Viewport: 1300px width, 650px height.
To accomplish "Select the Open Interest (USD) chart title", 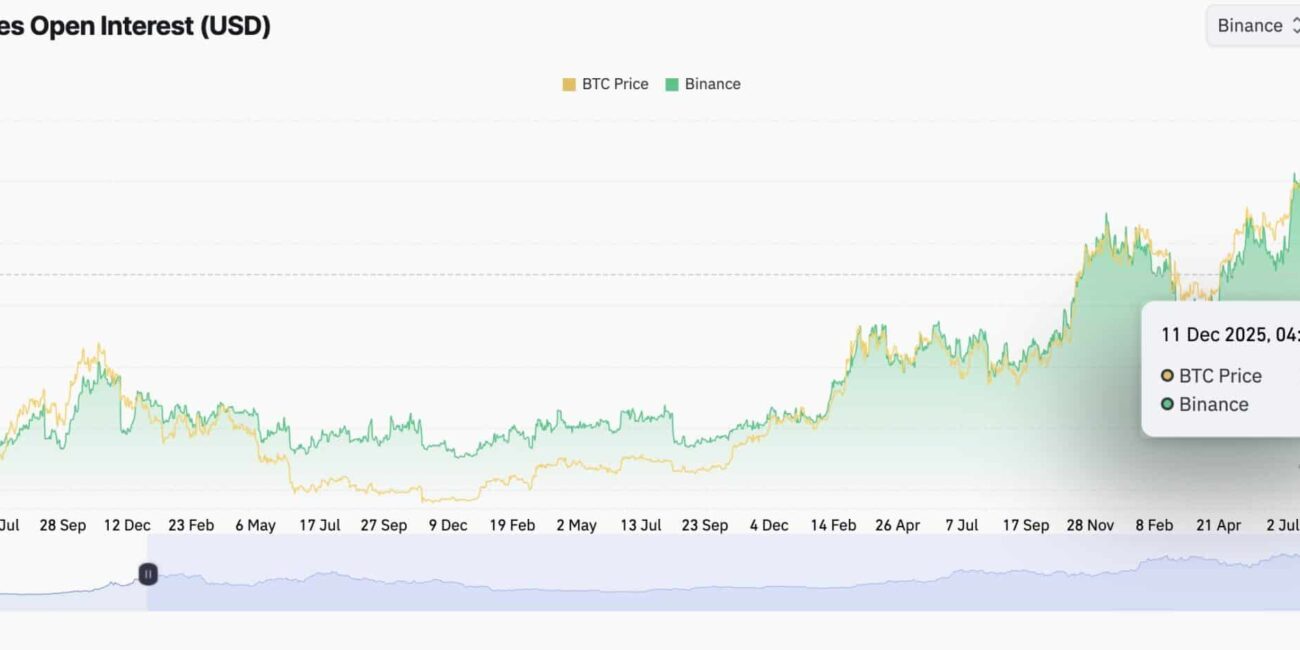I will (x=135, y=26).
